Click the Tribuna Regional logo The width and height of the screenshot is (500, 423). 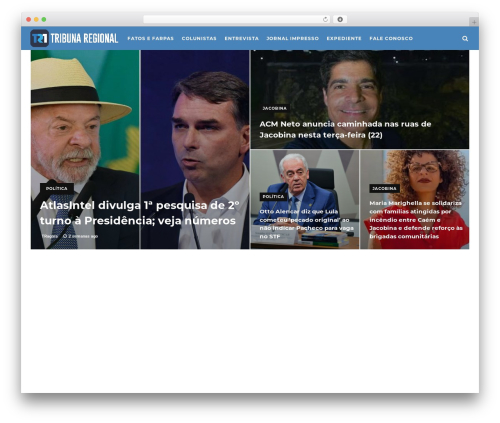[74, 38]
